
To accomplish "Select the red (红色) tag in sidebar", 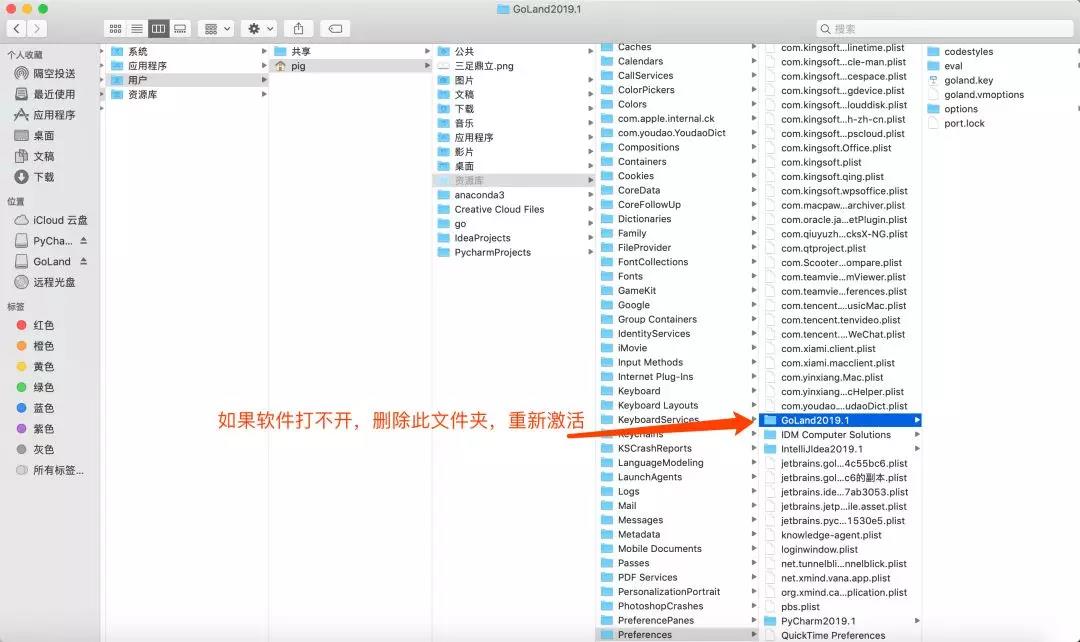I will pos(43,325).
